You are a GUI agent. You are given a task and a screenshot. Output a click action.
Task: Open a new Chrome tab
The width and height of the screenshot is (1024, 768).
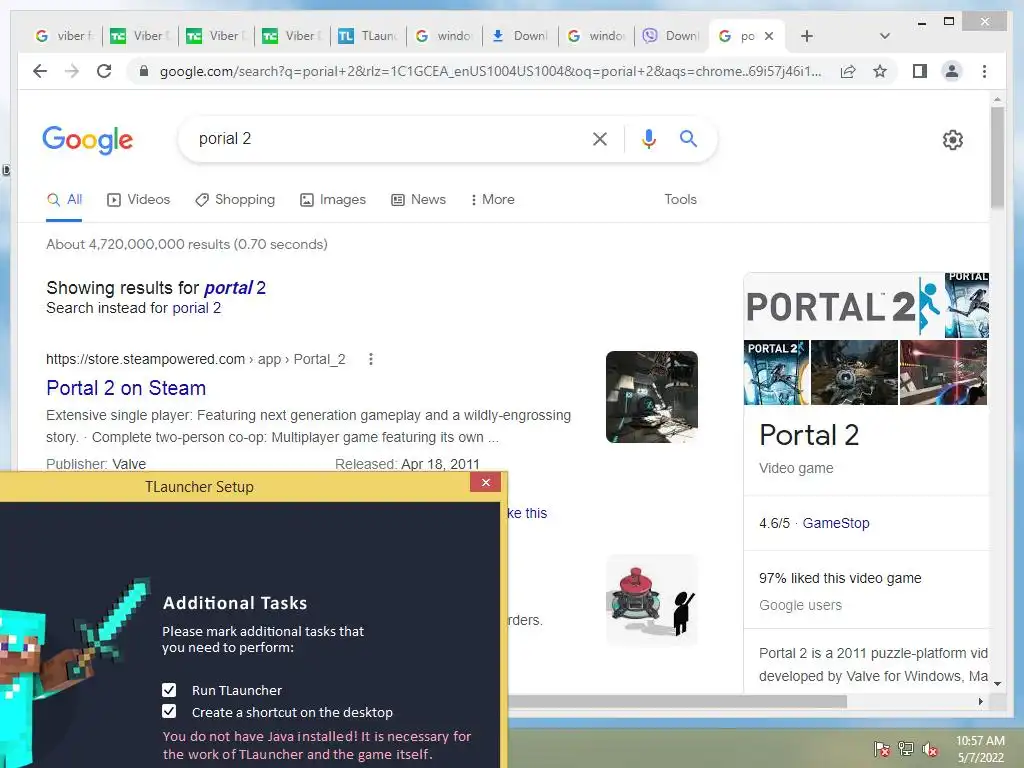point(807,36)
